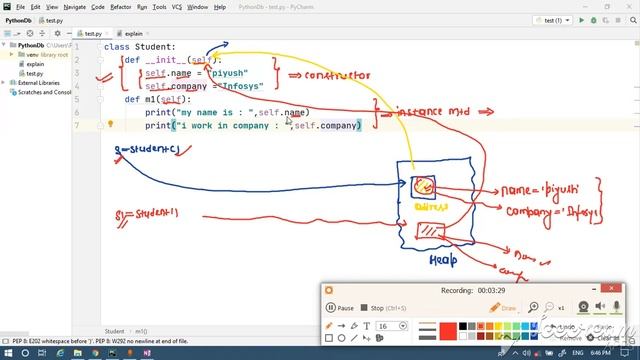Viewport: 640px width, 360px height.
Task: Open Scratches and Consoles node
Action: tap(40, 92)
